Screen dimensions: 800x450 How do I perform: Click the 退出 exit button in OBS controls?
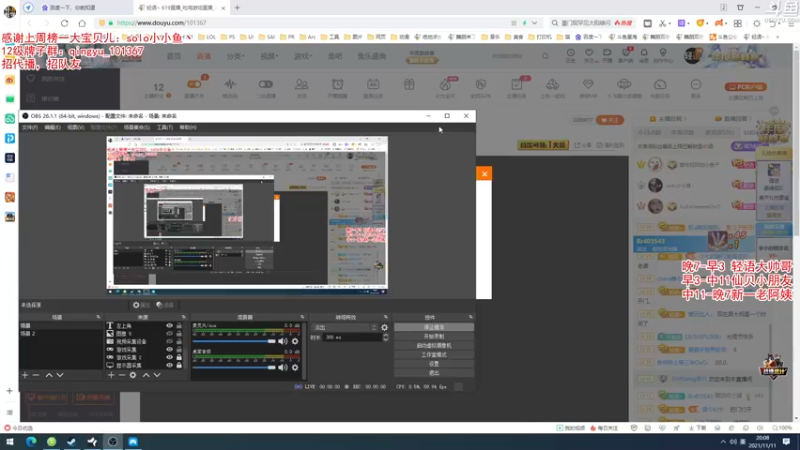click(434, 373)
